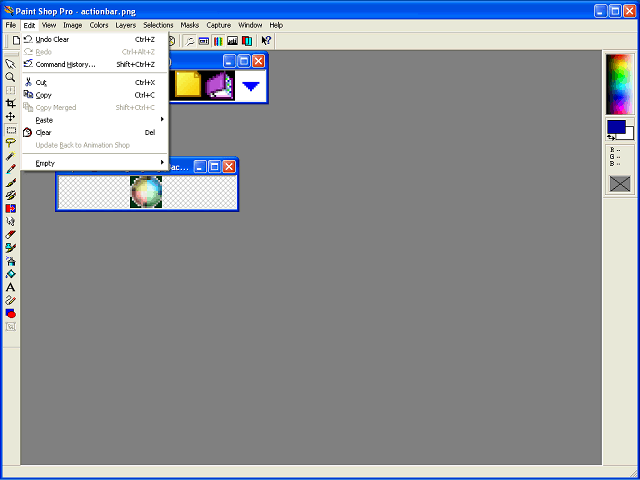Toggle the Histogram window toolbar button
This screenshot has height=480, width=640.
233,41
